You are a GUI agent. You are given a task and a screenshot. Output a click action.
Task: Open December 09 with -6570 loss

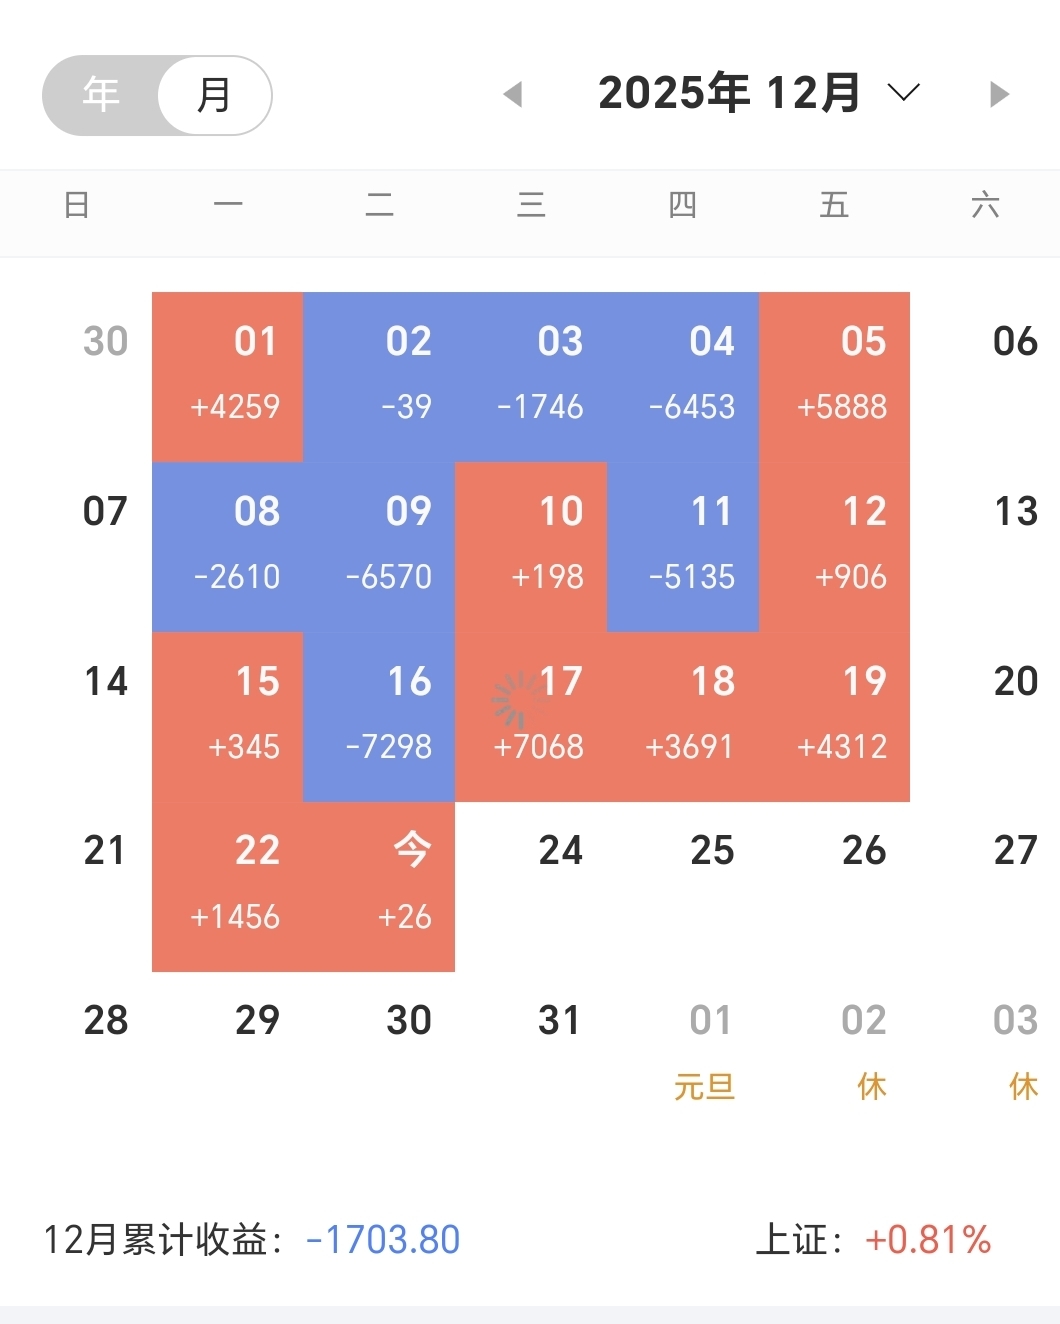(x=380, y=546)
